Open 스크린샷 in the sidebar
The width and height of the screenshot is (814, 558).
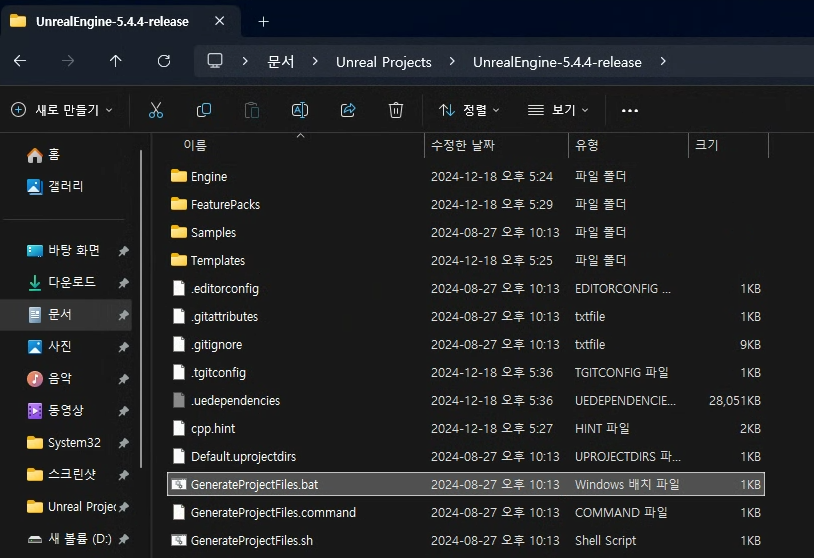click(67, 474)
